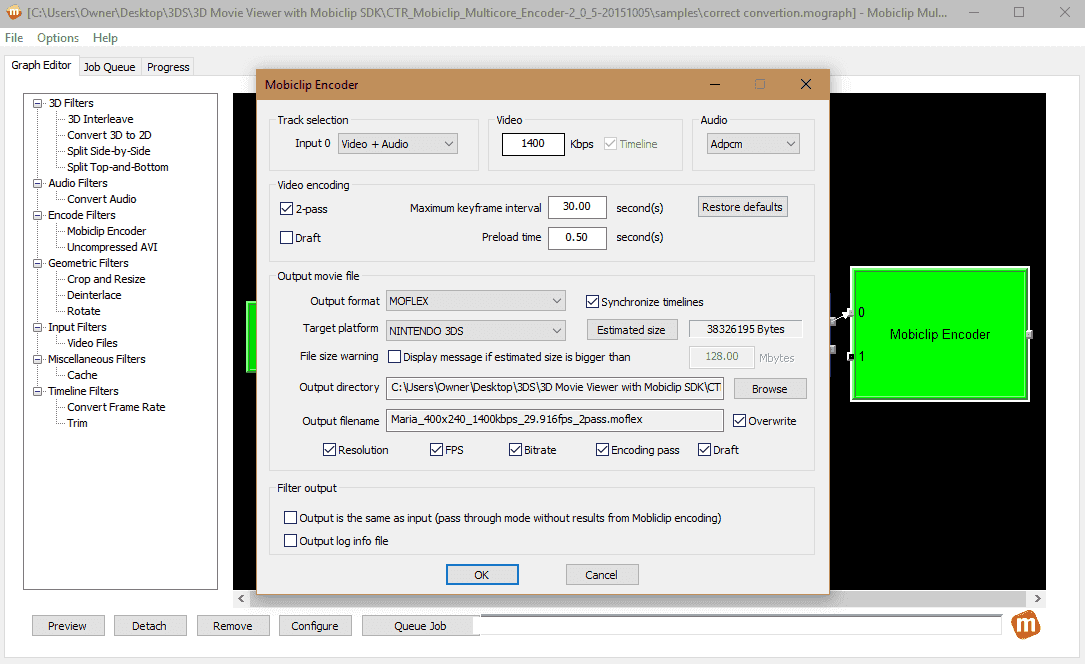Click the Estimated size button
This screenshot has height=664, width=1085.
click(x=631, y=330)
